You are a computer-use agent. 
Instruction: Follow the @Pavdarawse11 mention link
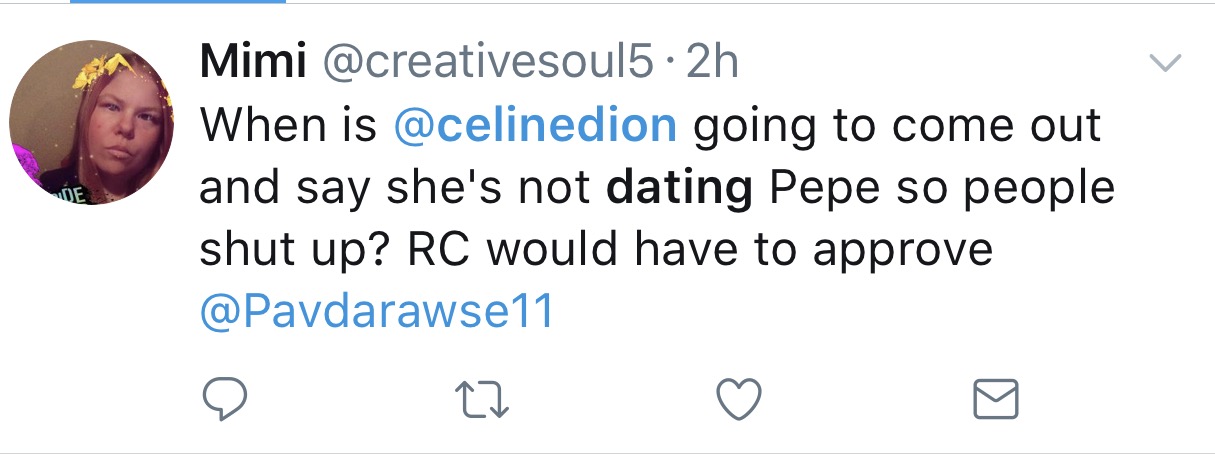point(377,311)
